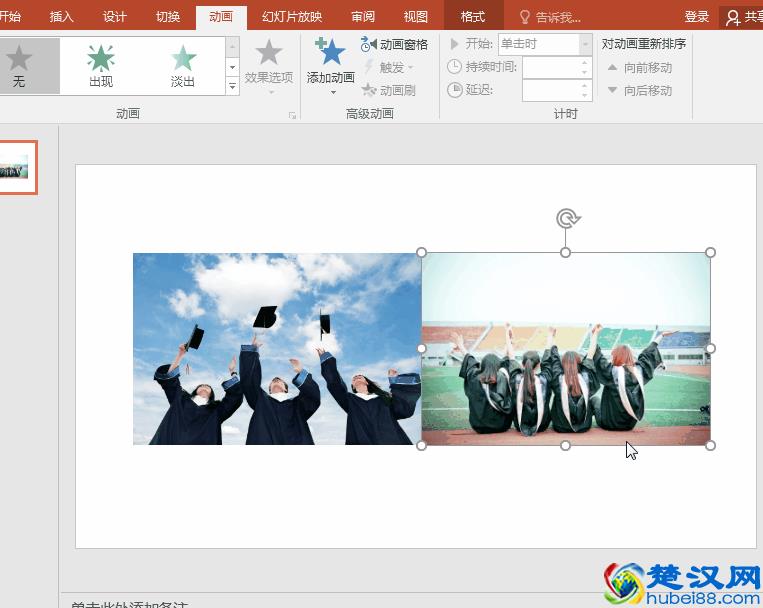Increase the 持续时间 duration stepper up
This screenshot has height=608, width=763.
[585, 62]
